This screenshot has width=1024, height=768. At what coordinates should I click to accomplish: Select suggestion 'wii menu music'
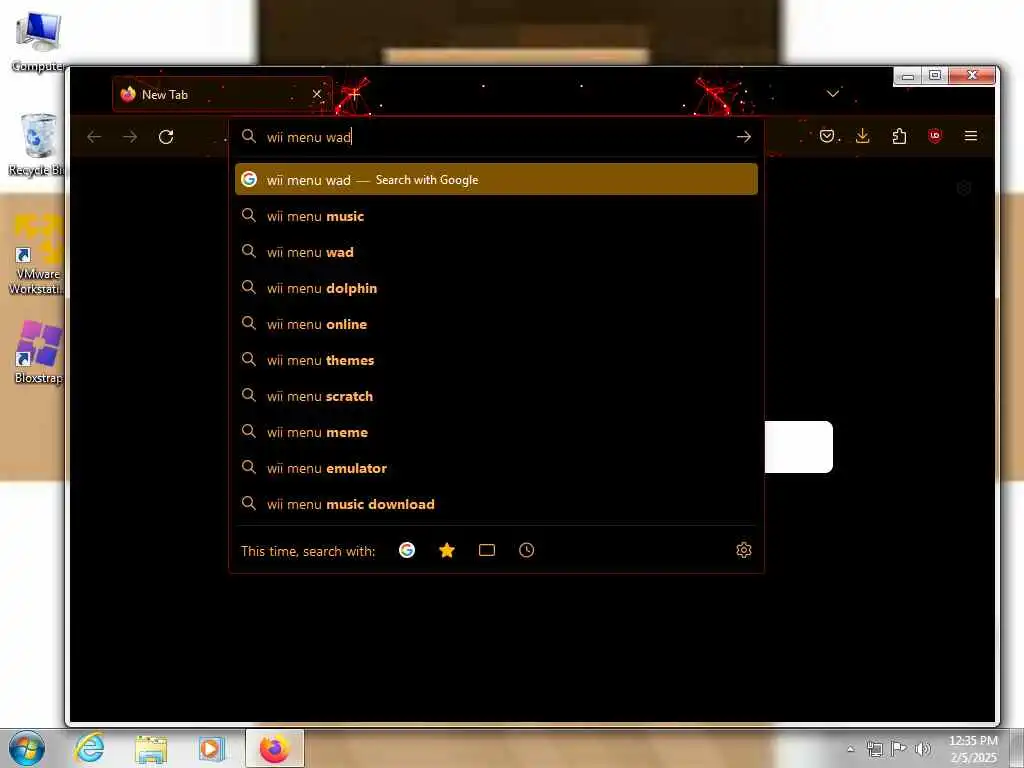496,216
